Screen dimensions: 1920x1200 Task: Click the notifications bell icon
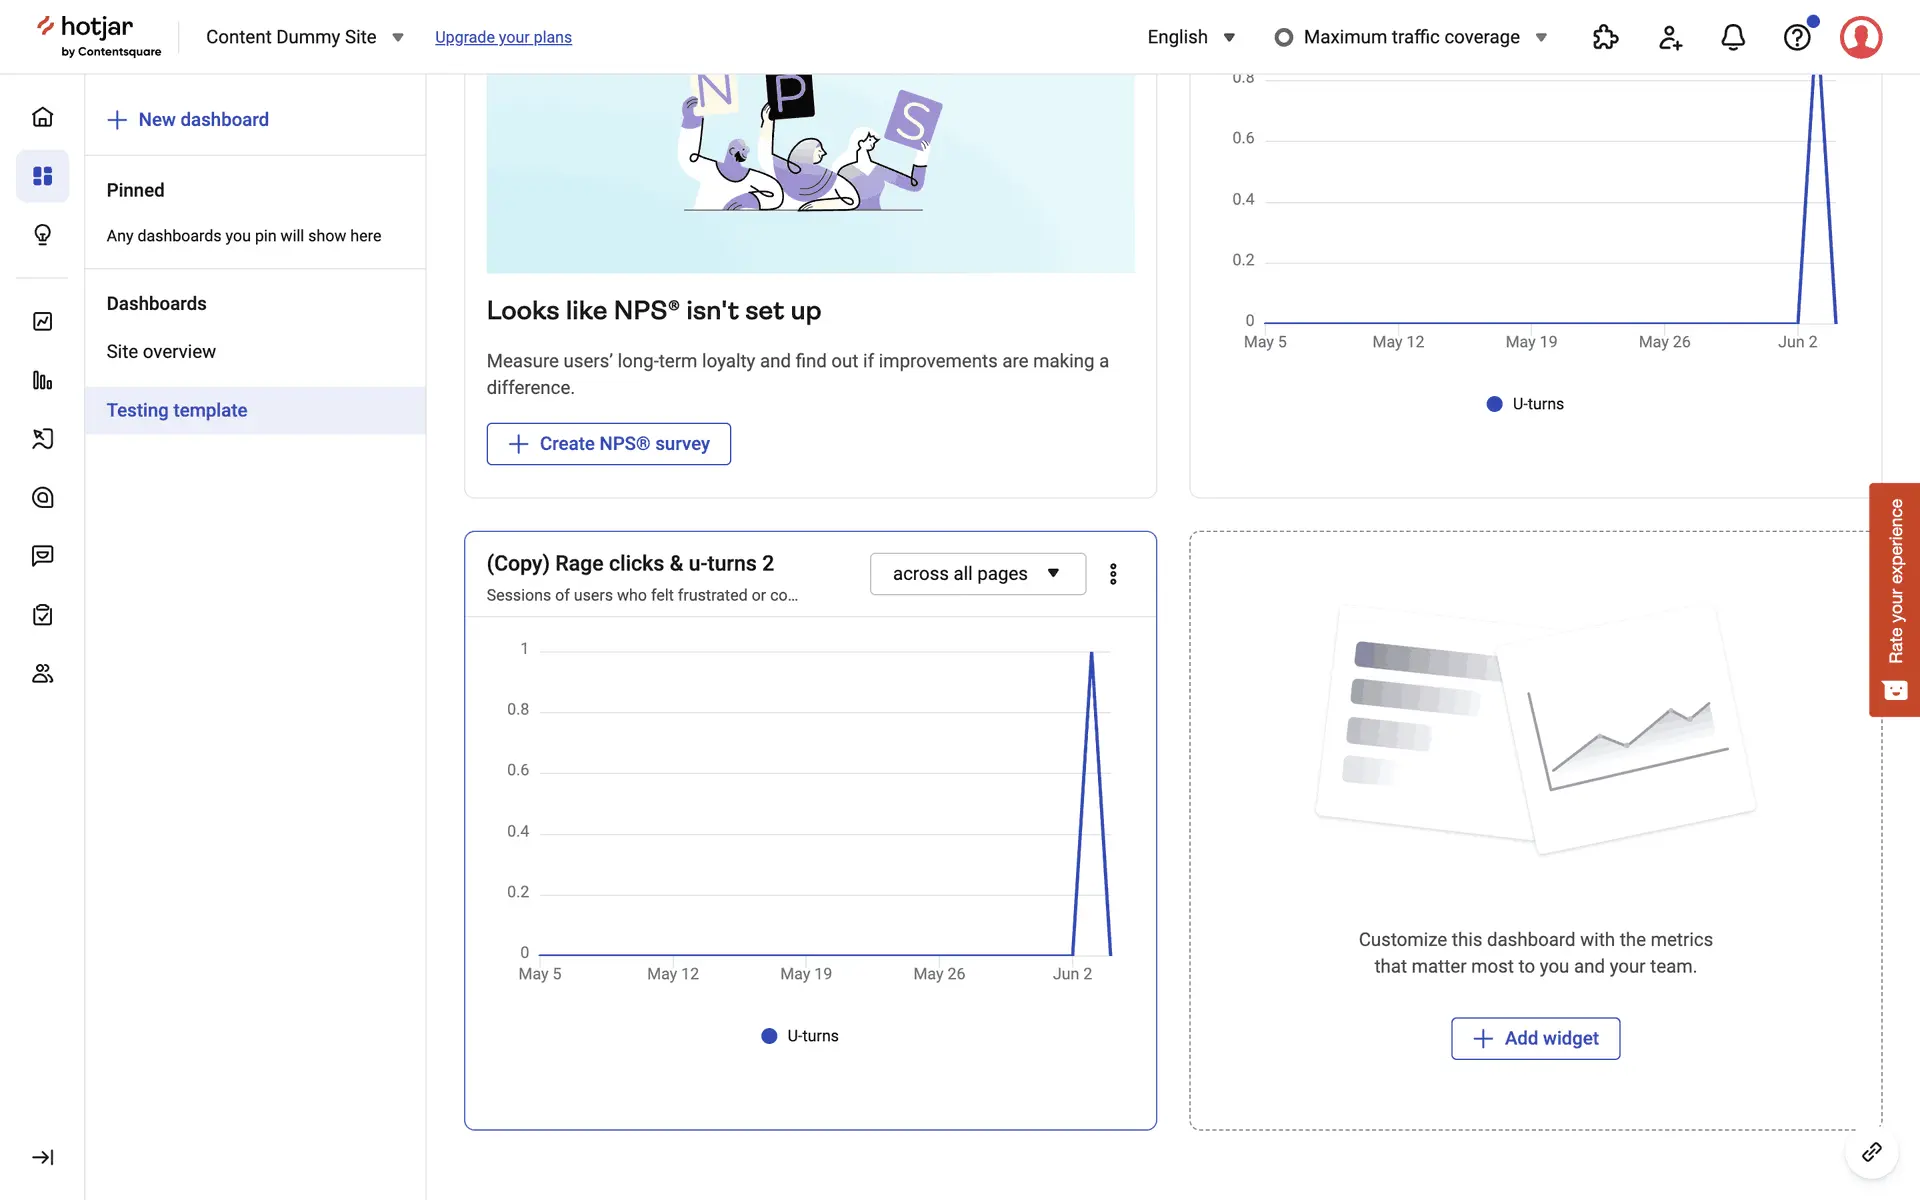click(x=1733, y=37)
